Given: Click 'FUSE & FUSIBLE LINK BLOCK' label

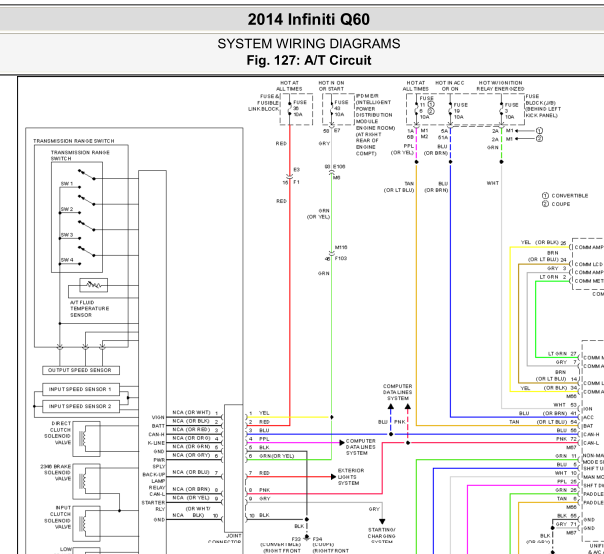Looking at the screenshot, I should coord(264,103).
